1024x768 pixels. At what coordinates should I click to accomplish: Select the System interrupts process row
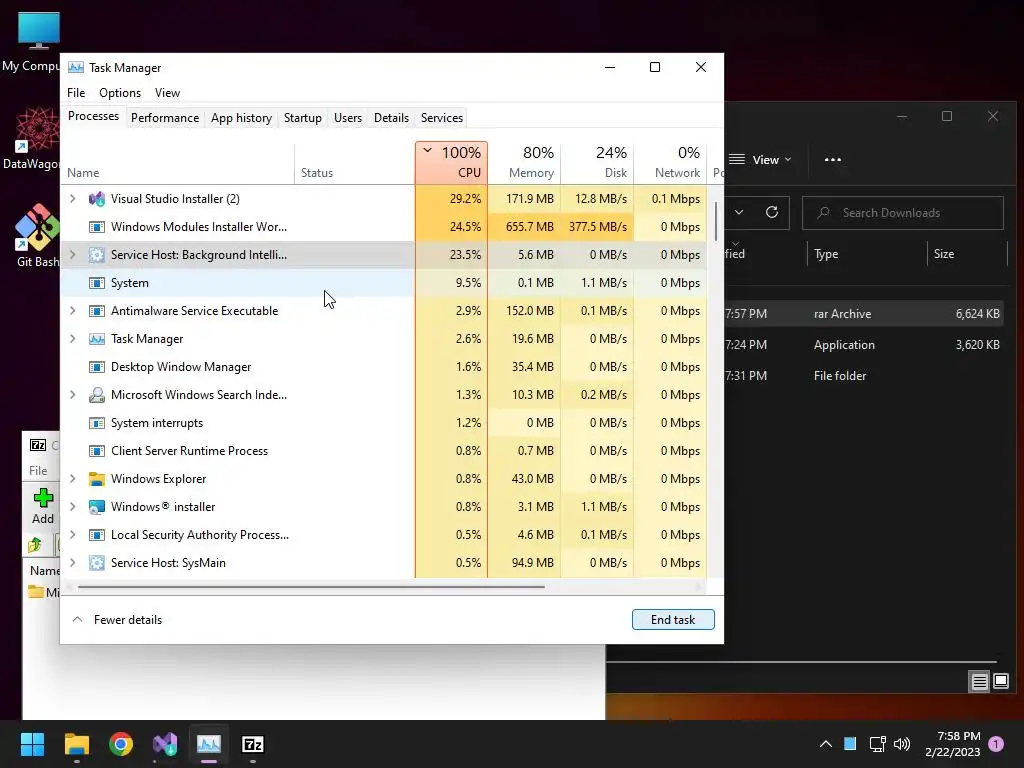[x=384, y=423]
